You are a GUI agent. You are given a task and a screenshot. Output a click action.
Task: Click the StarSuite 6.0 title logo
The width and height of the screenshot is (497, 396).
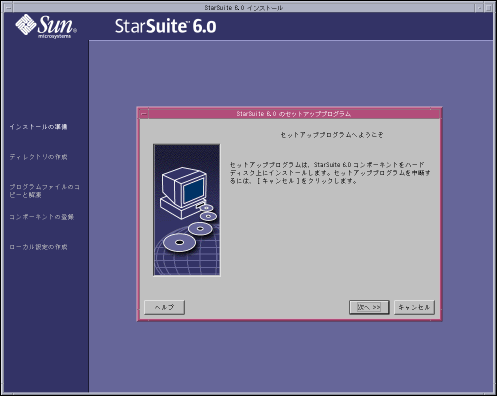click(166, 26)
